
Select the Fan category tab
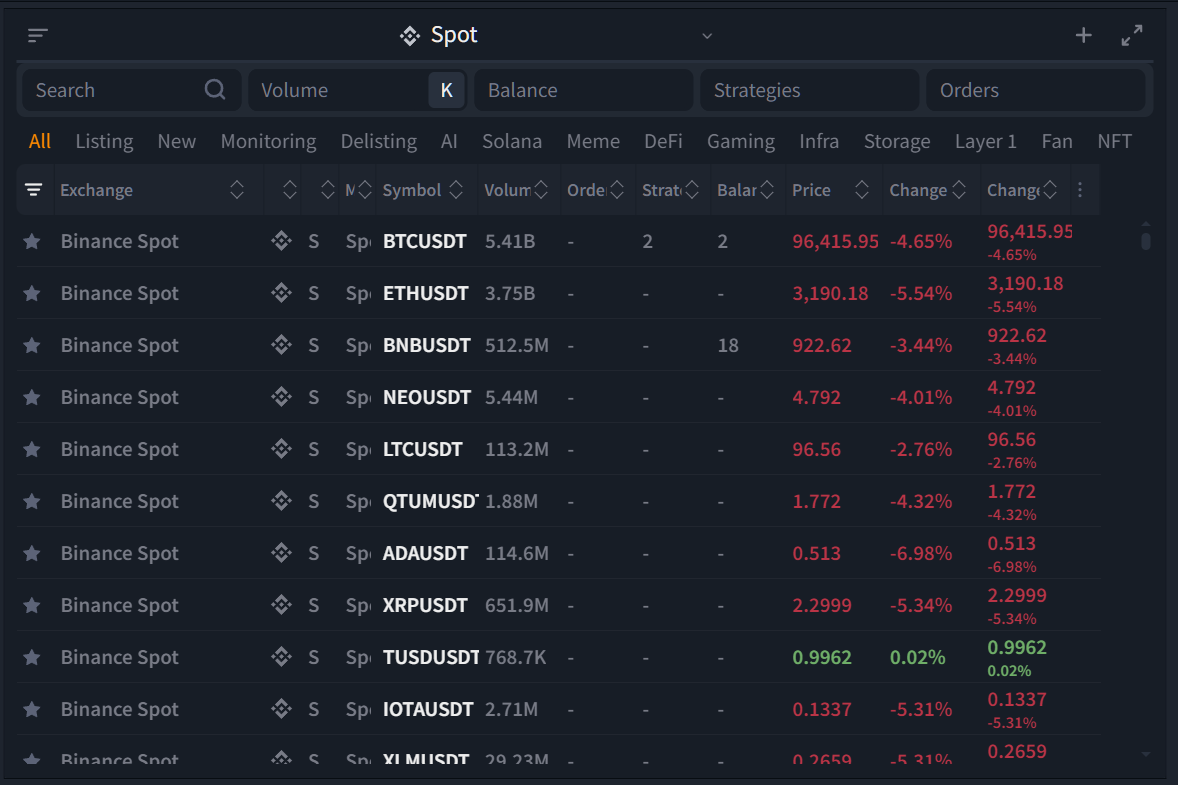[1057, 141]
